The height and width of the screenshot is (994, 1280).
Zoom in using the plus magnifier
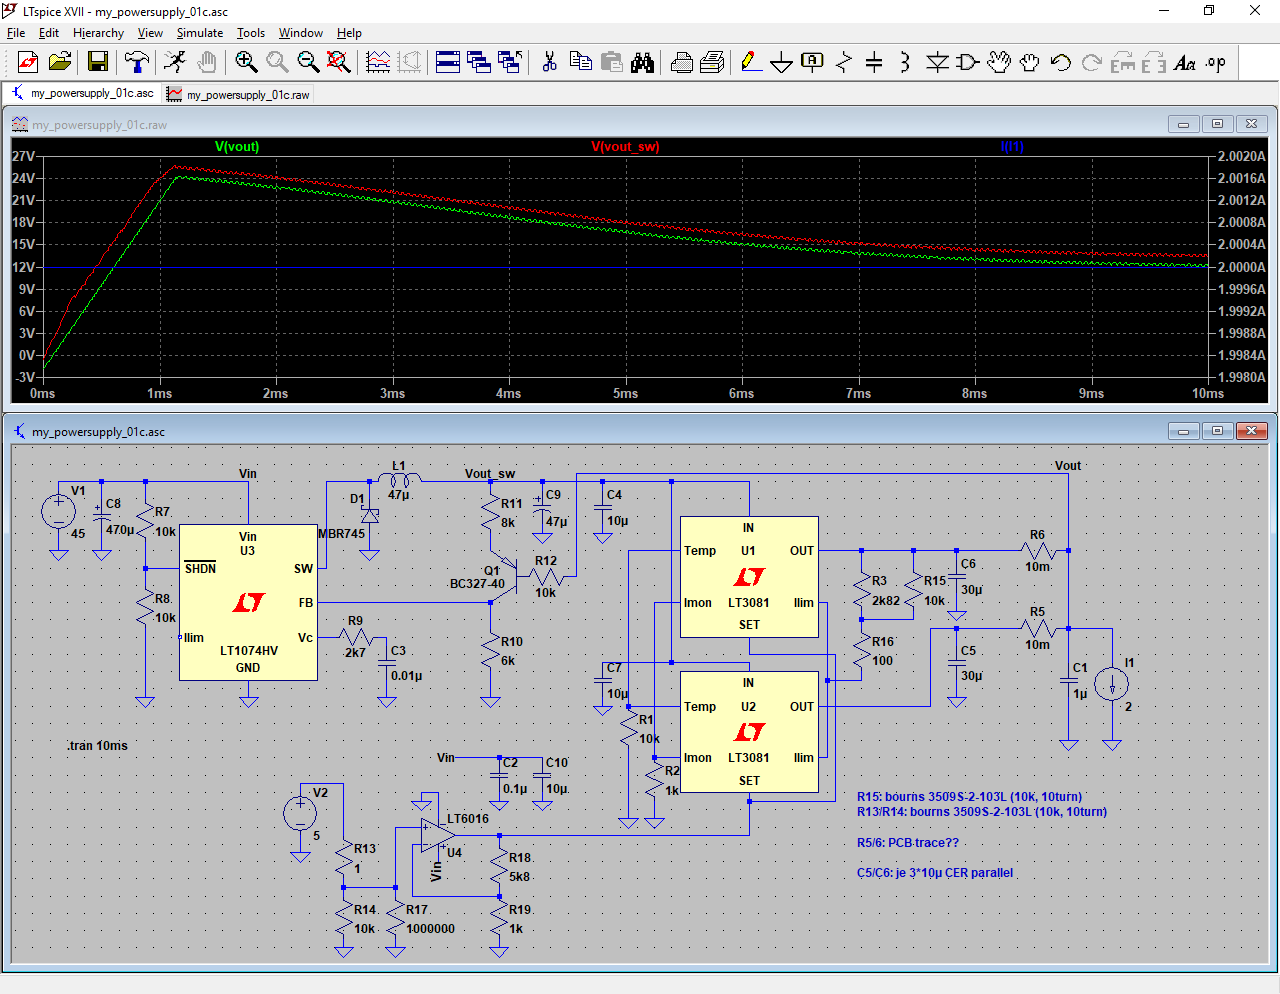pyautogui.click(x=246, y=62)
